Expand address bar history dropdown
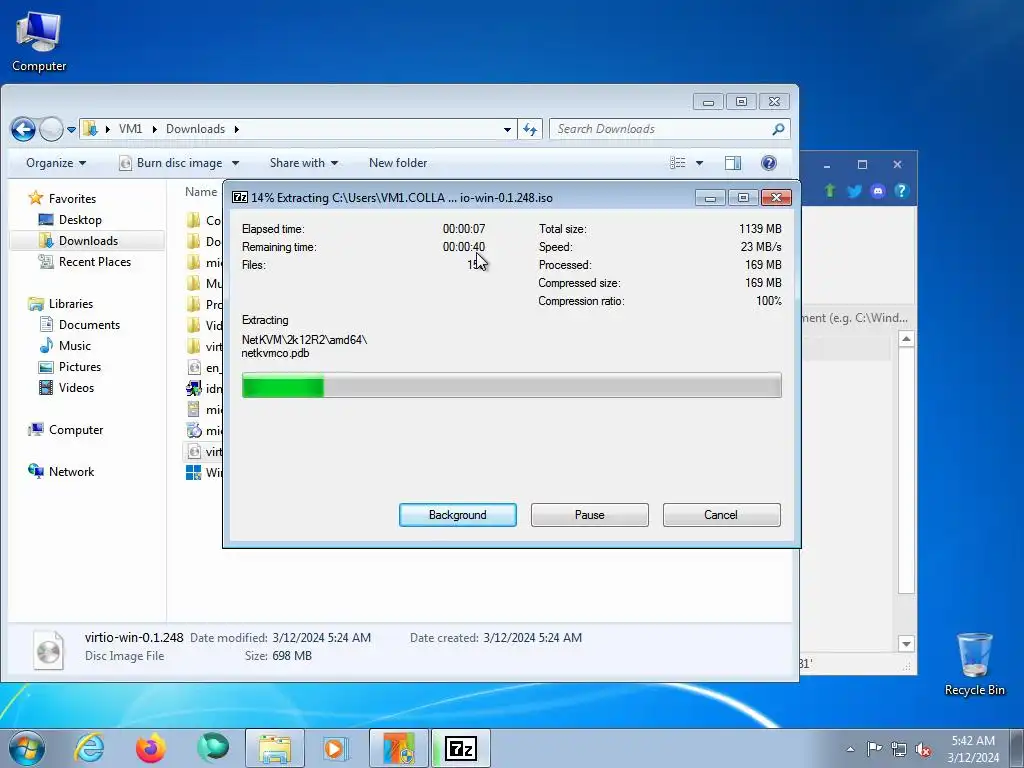 [x=507, y=129]
